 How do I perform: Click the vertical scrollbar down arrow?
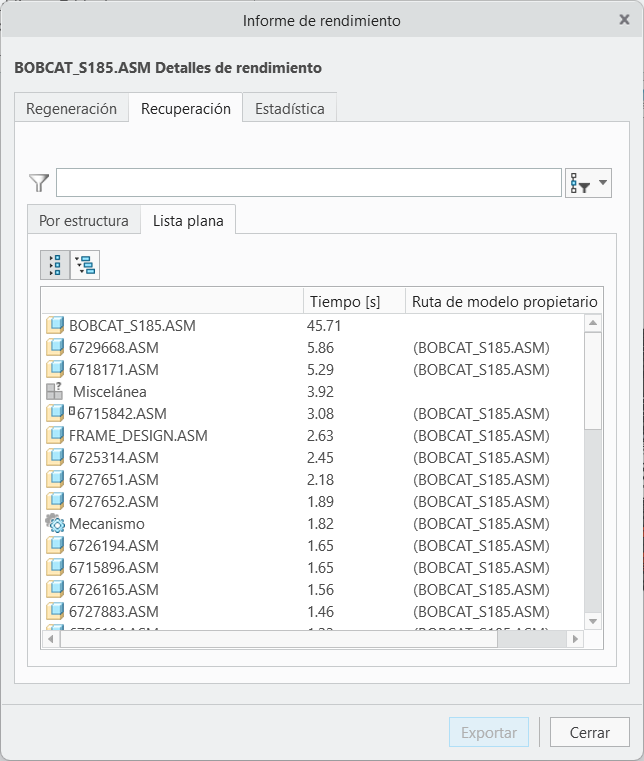593,621
